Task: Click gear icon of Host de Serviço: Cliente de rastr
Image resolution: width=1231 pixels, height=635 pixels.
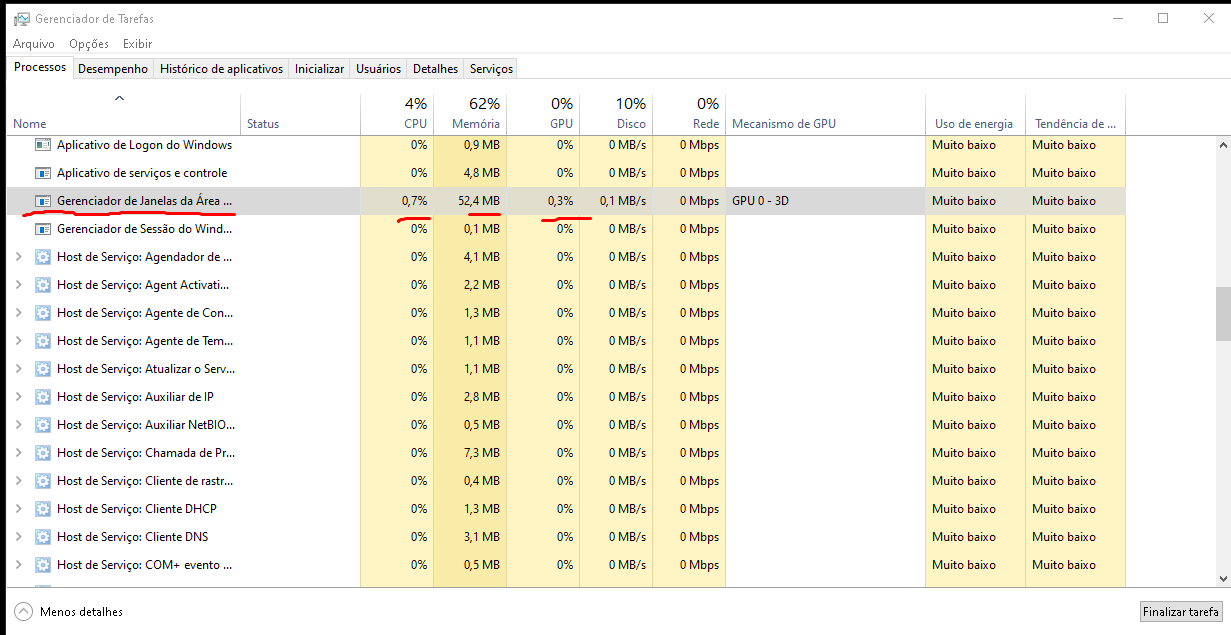Action: click(43, 481)
